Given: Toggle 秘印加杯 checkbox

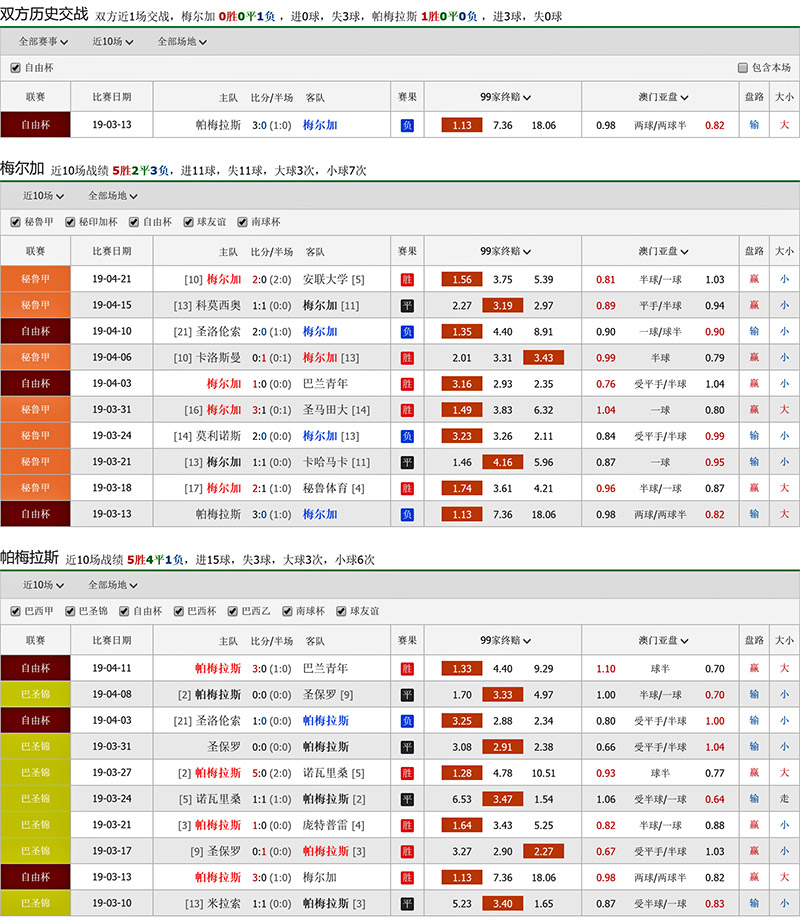Looking at the screenshot, I should click(x=70, y=222).
